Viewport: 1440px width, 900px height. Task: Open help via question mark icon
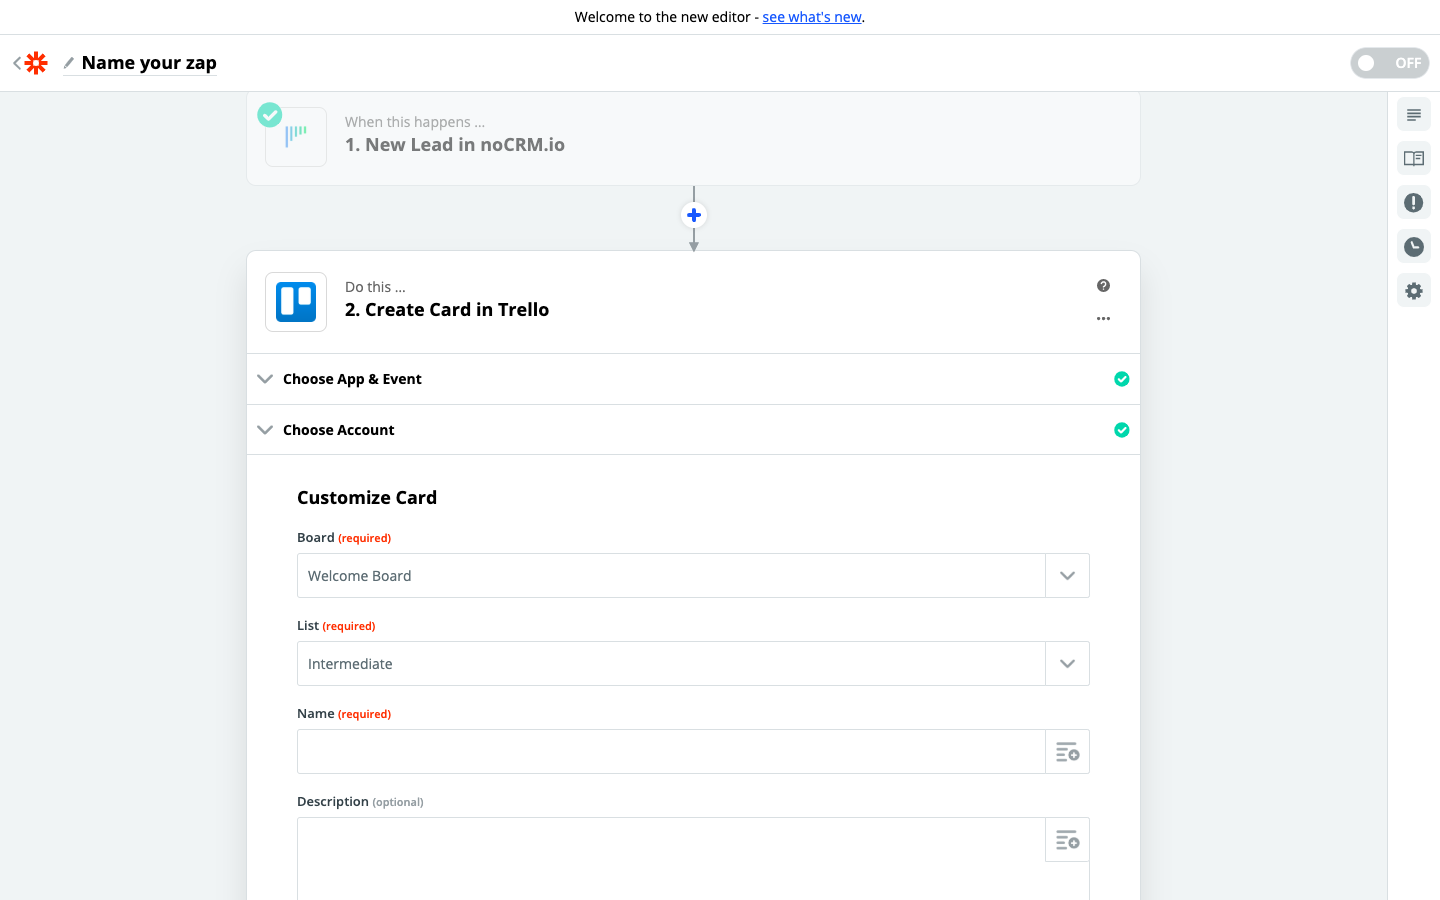point(1103,285)
